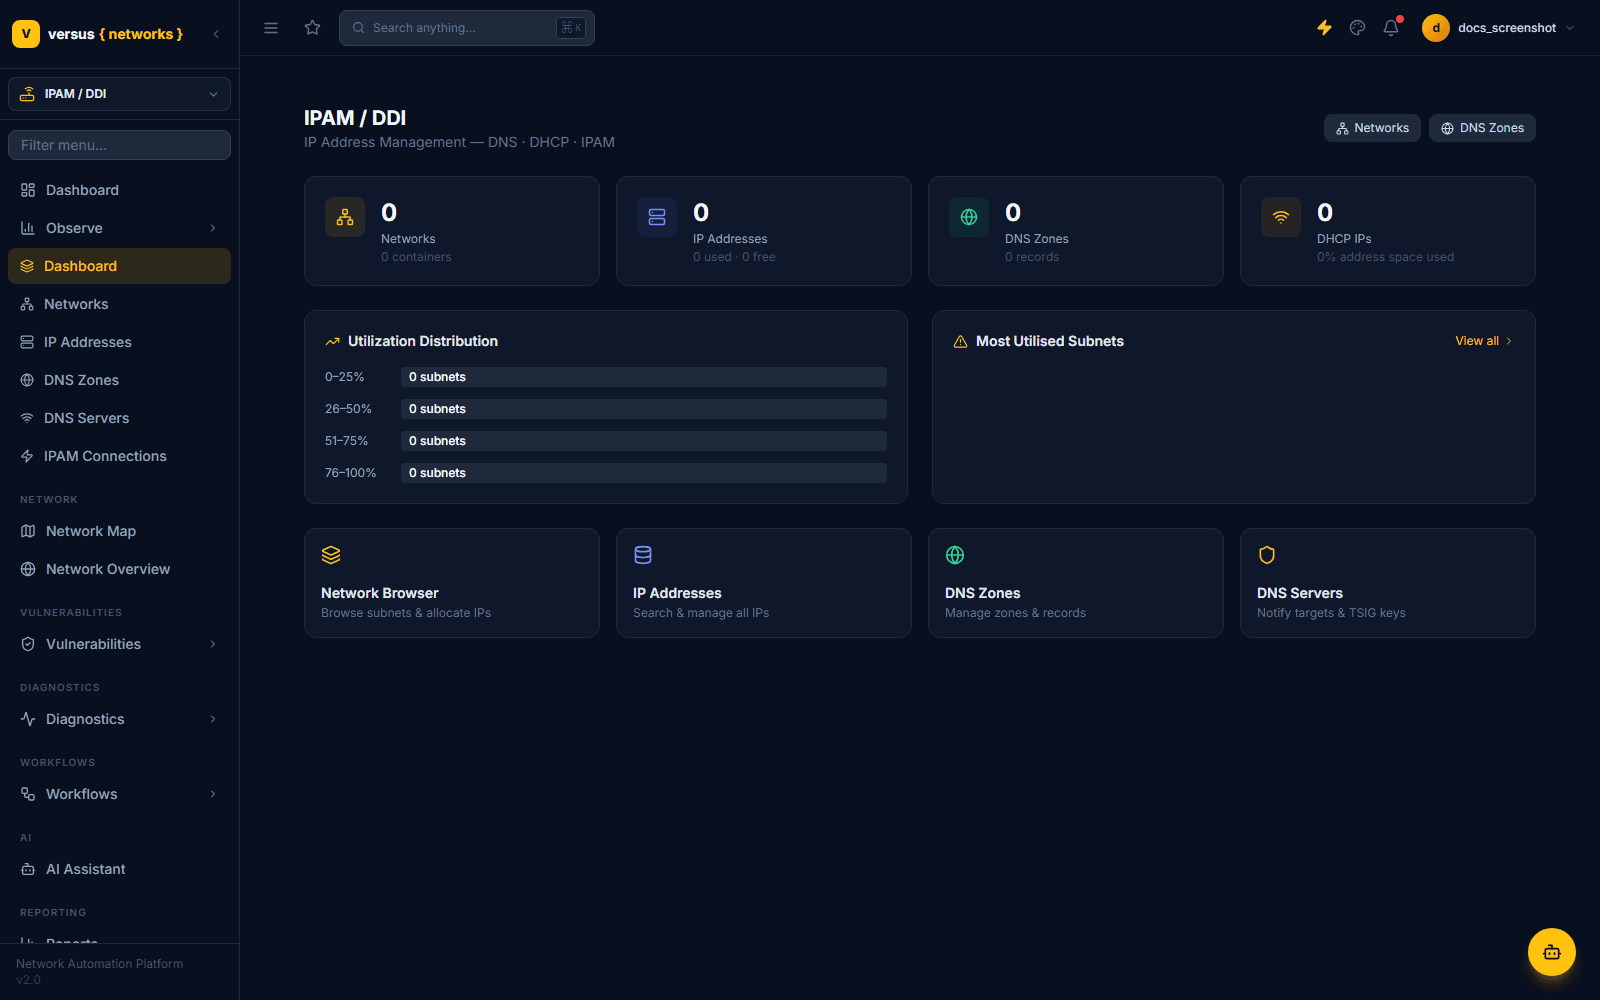This screenshot has height=1000, width=1600.
Task: Follow the View all link
Action: click(x=1483, y=341)
